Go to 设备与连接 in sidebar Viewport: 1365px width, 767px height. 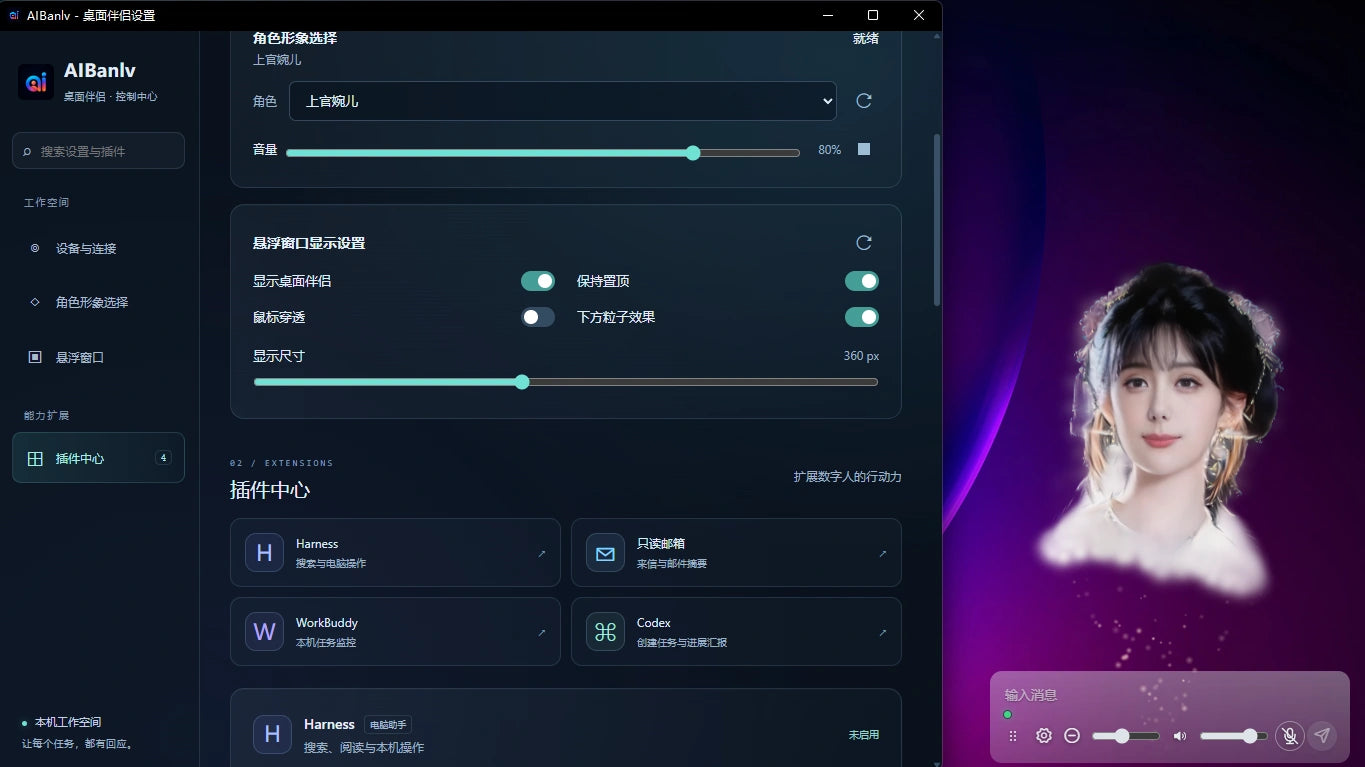tap(98, 248)
